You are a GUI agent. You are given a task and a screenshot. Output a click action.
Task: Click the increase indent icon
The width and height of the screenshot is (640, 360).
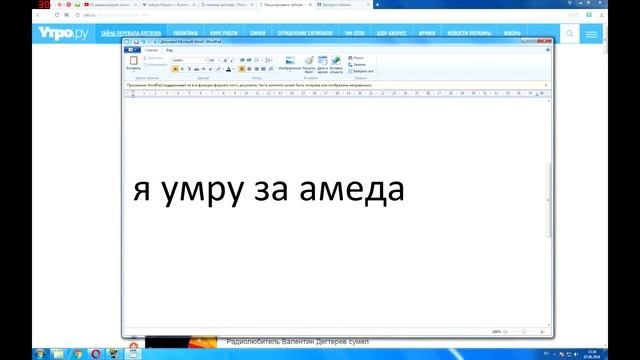pyautogui.click(x=249, y=60)
